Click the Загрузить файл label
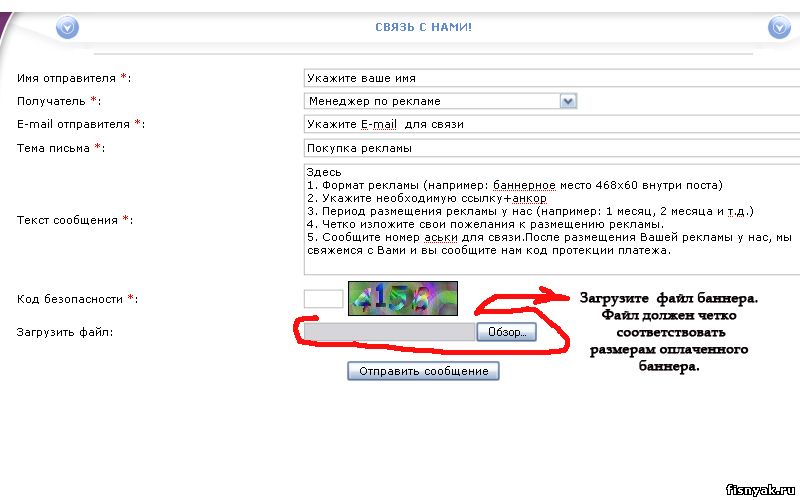The height and width of the screenshot is (500, 800). (65, 332)
